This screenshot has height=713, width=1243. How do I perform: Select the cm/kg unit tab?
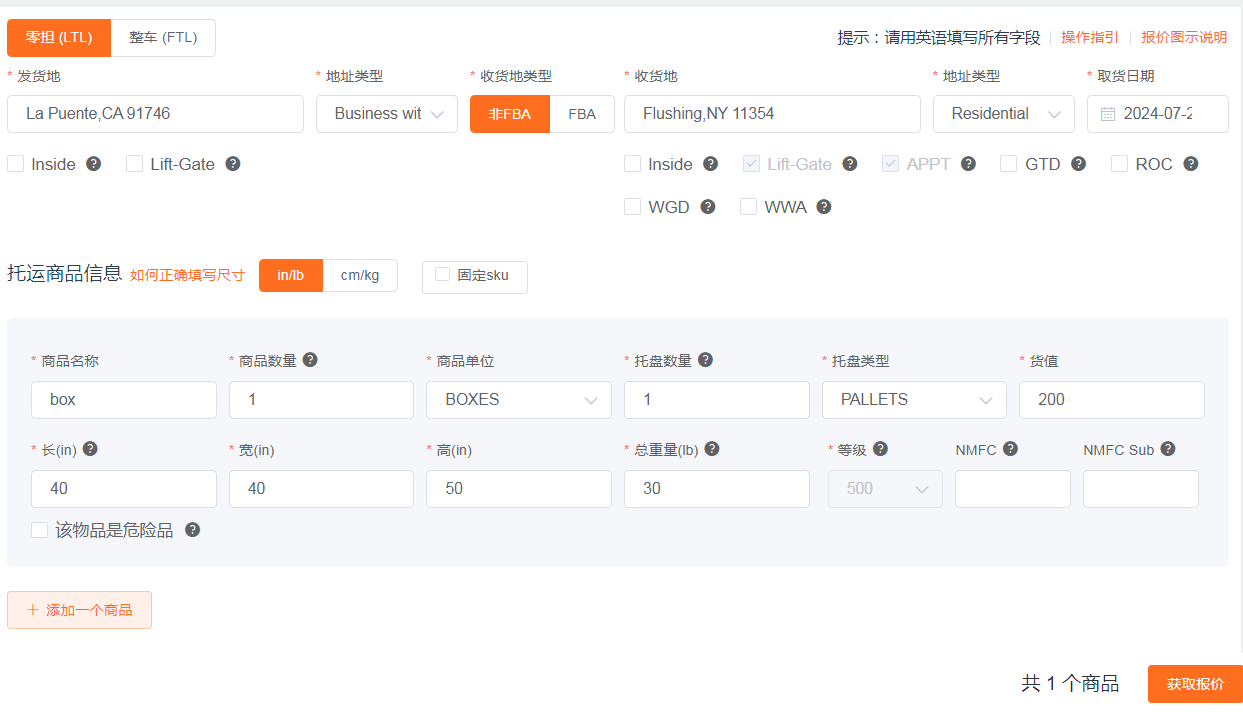pyautogui.click(x=360, y=276)
